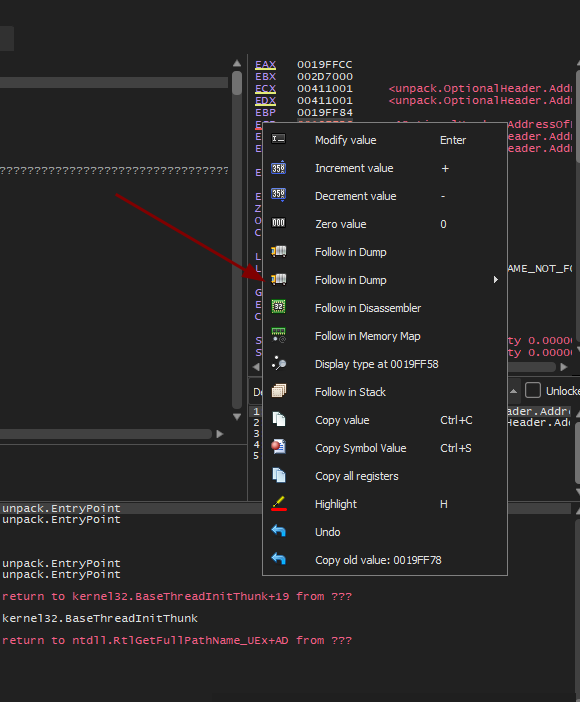Click the left pane scroll-up arrow
The width and height of the screenshot is (580, 702).
pos(237,64)
